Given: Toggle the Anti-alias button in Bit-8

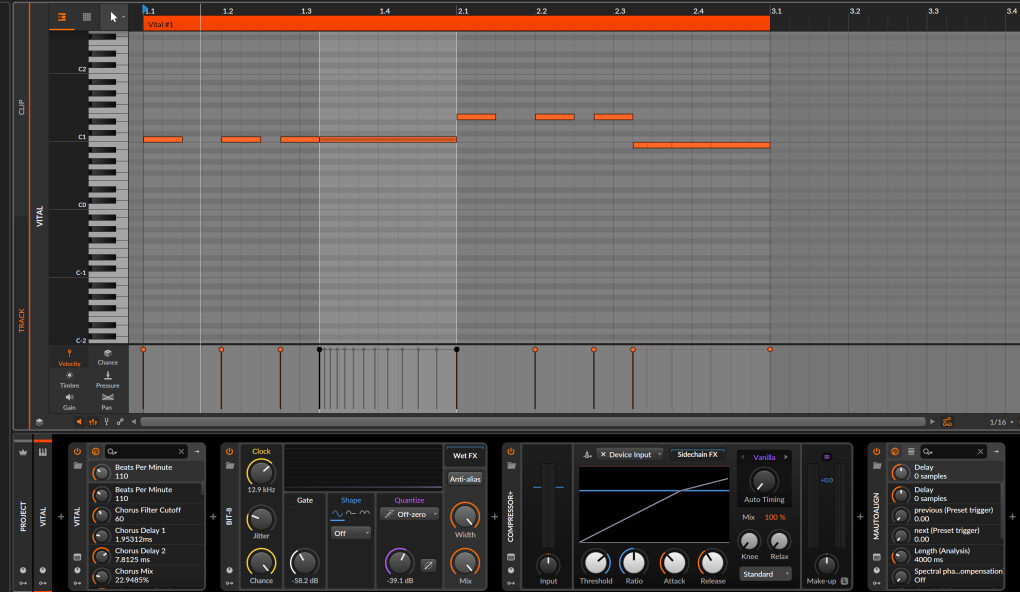Looking at the screenshot, I should (465, 479).
